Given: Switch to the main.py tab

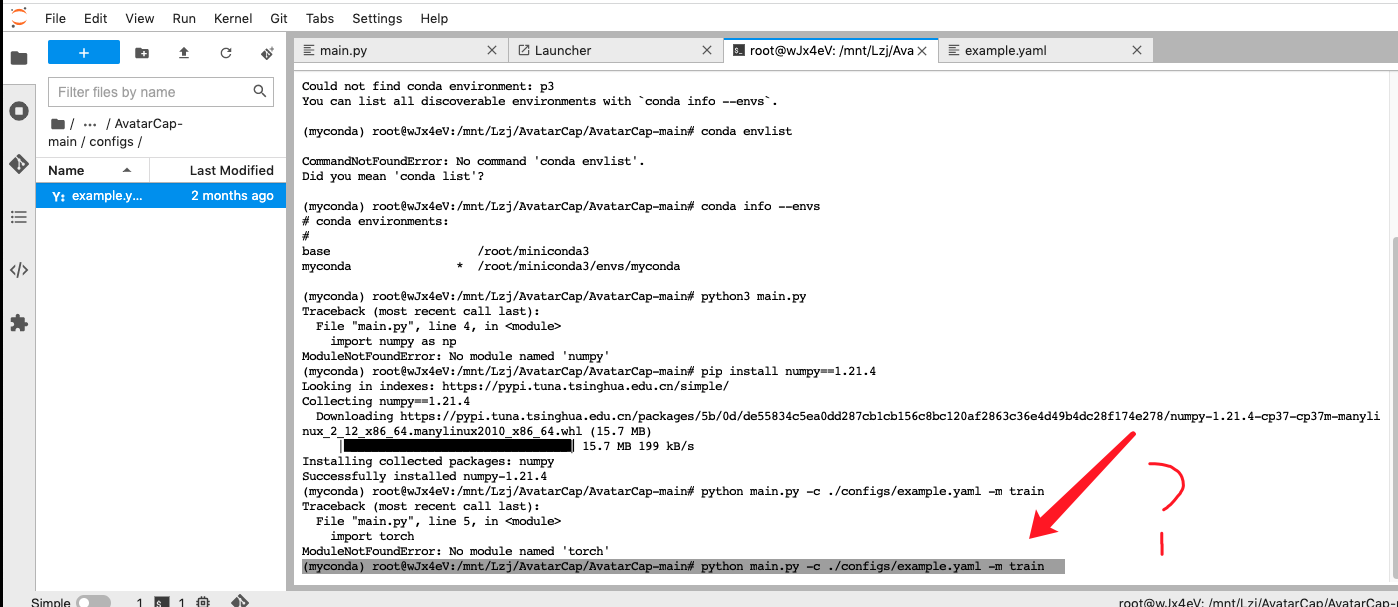Looking at the screenshot, I should point(401,50).
